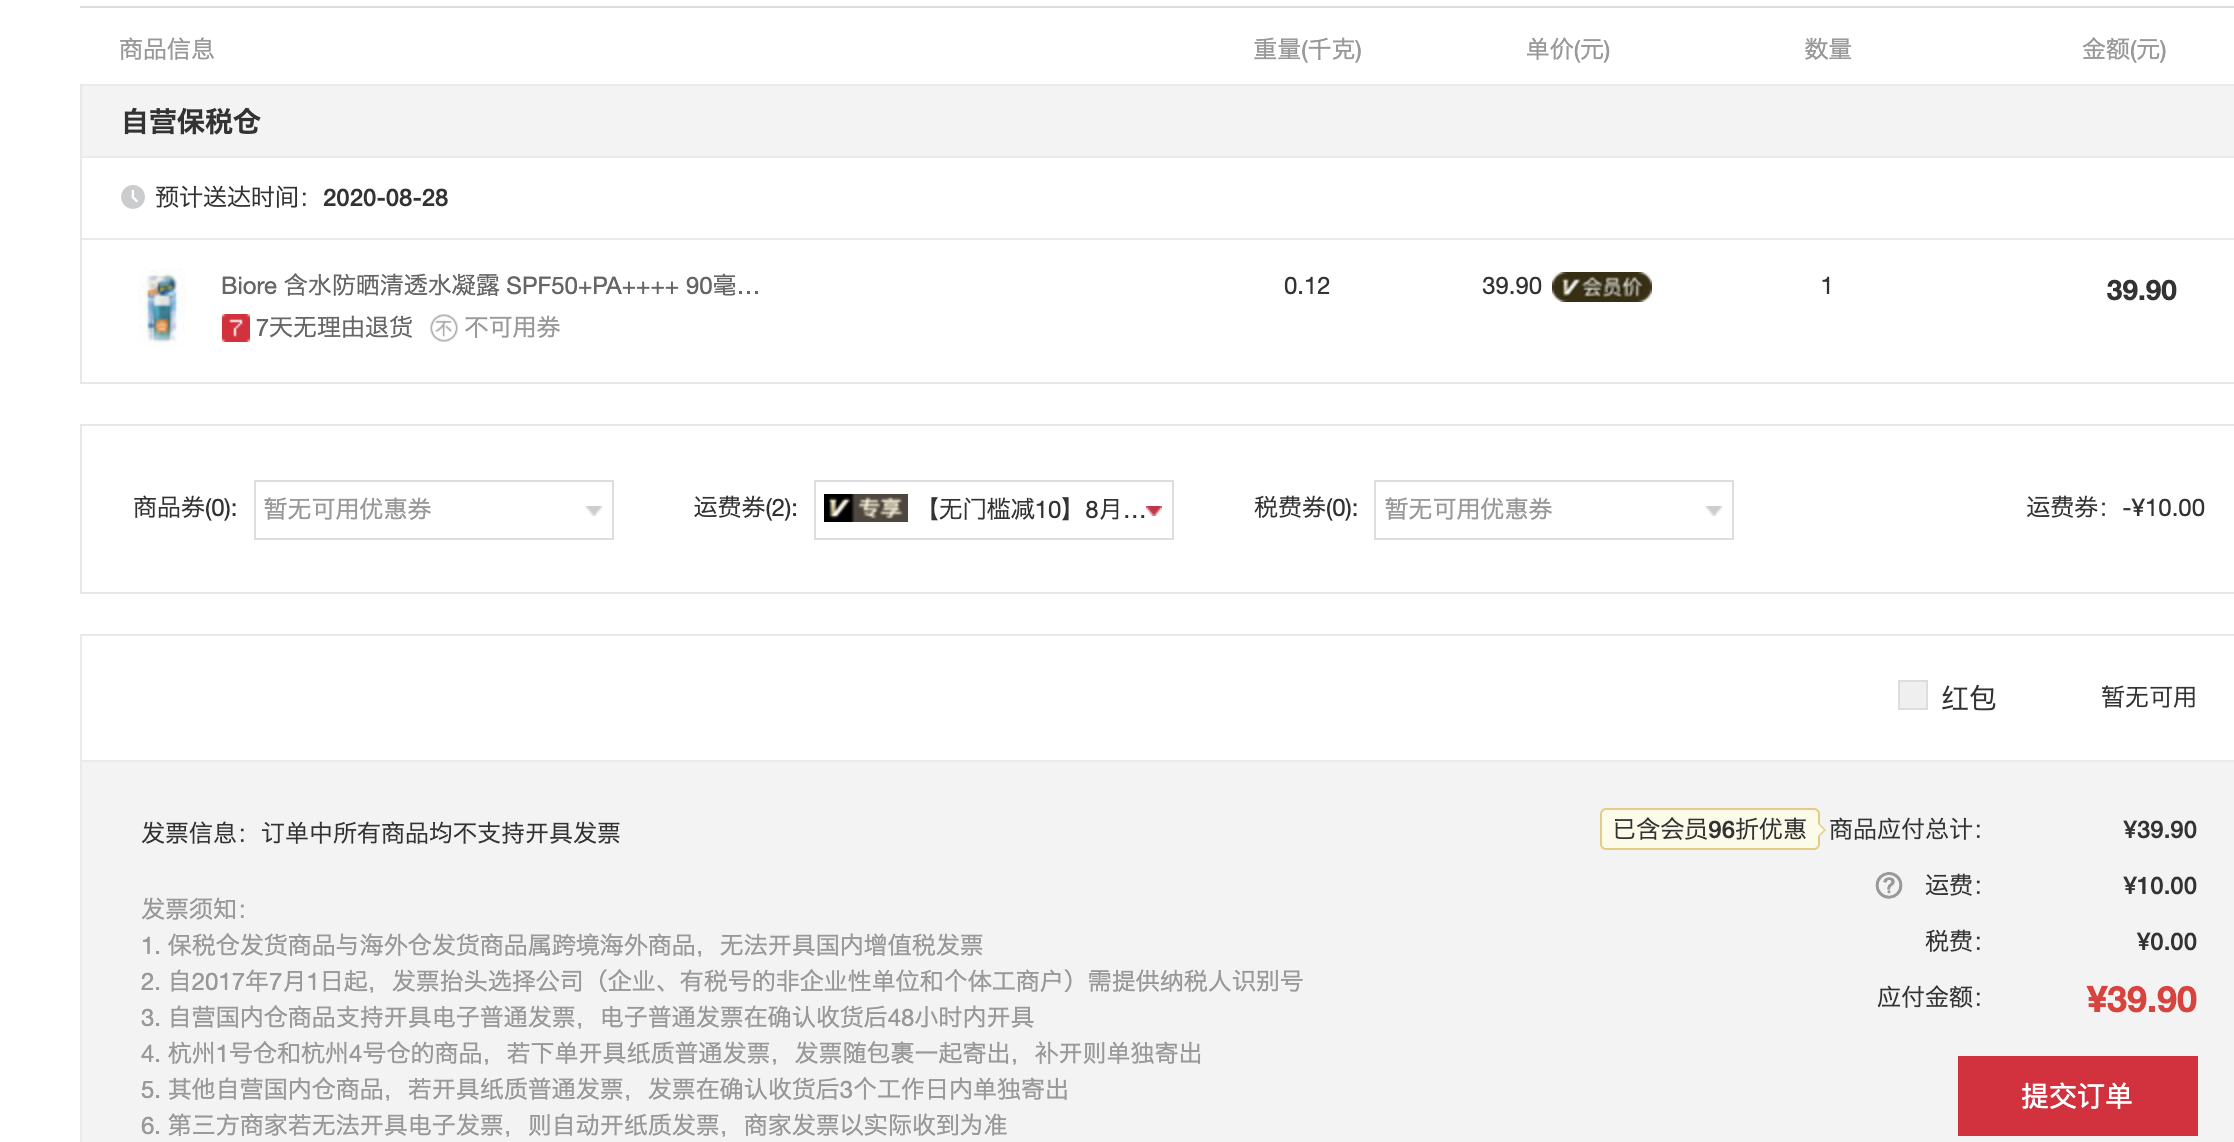Click the 已含会员96折优惠 tag

[1709, 829]
